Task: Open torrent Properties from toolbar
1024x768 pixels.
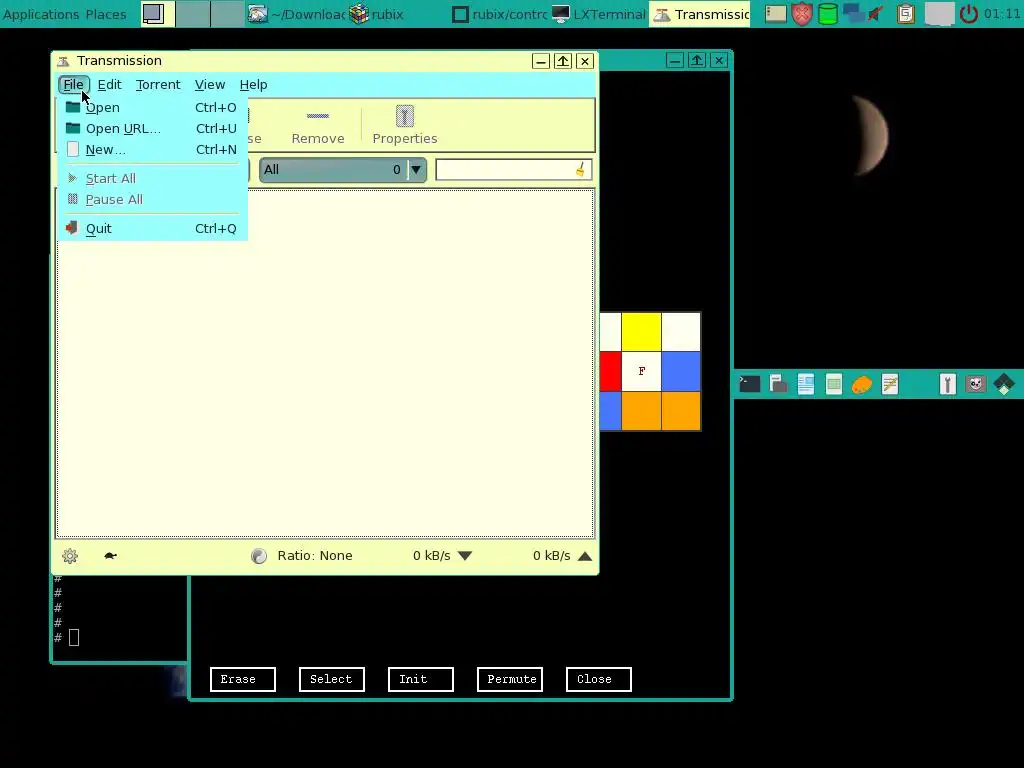Action: click(404, 125)
